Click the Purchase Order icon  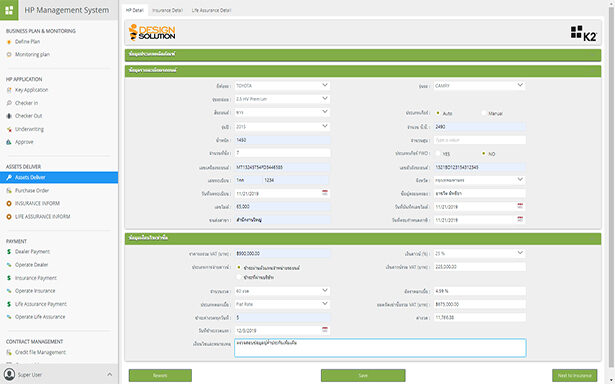click(x=9, y=191)
